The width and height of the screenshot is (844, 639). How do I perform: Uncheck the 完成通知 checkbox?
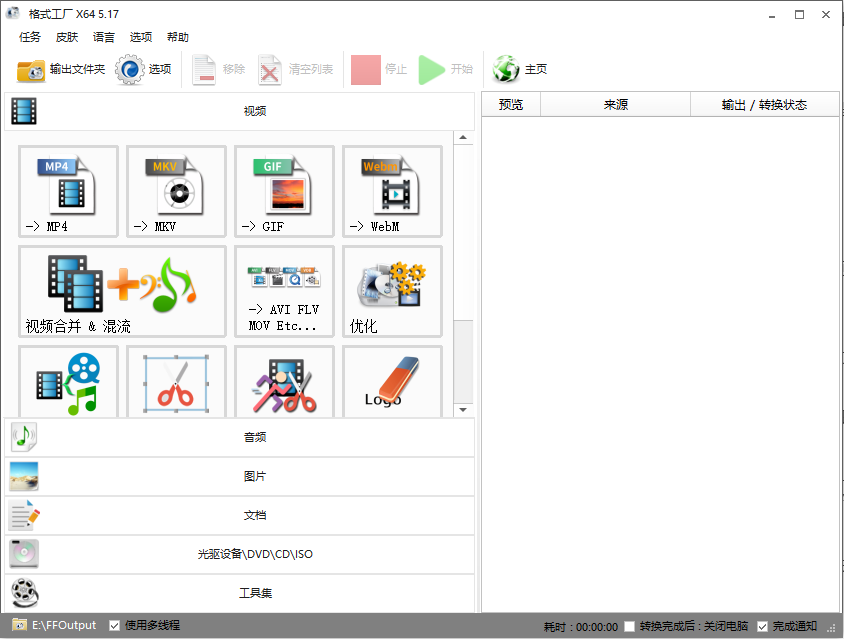coord(763,627)
